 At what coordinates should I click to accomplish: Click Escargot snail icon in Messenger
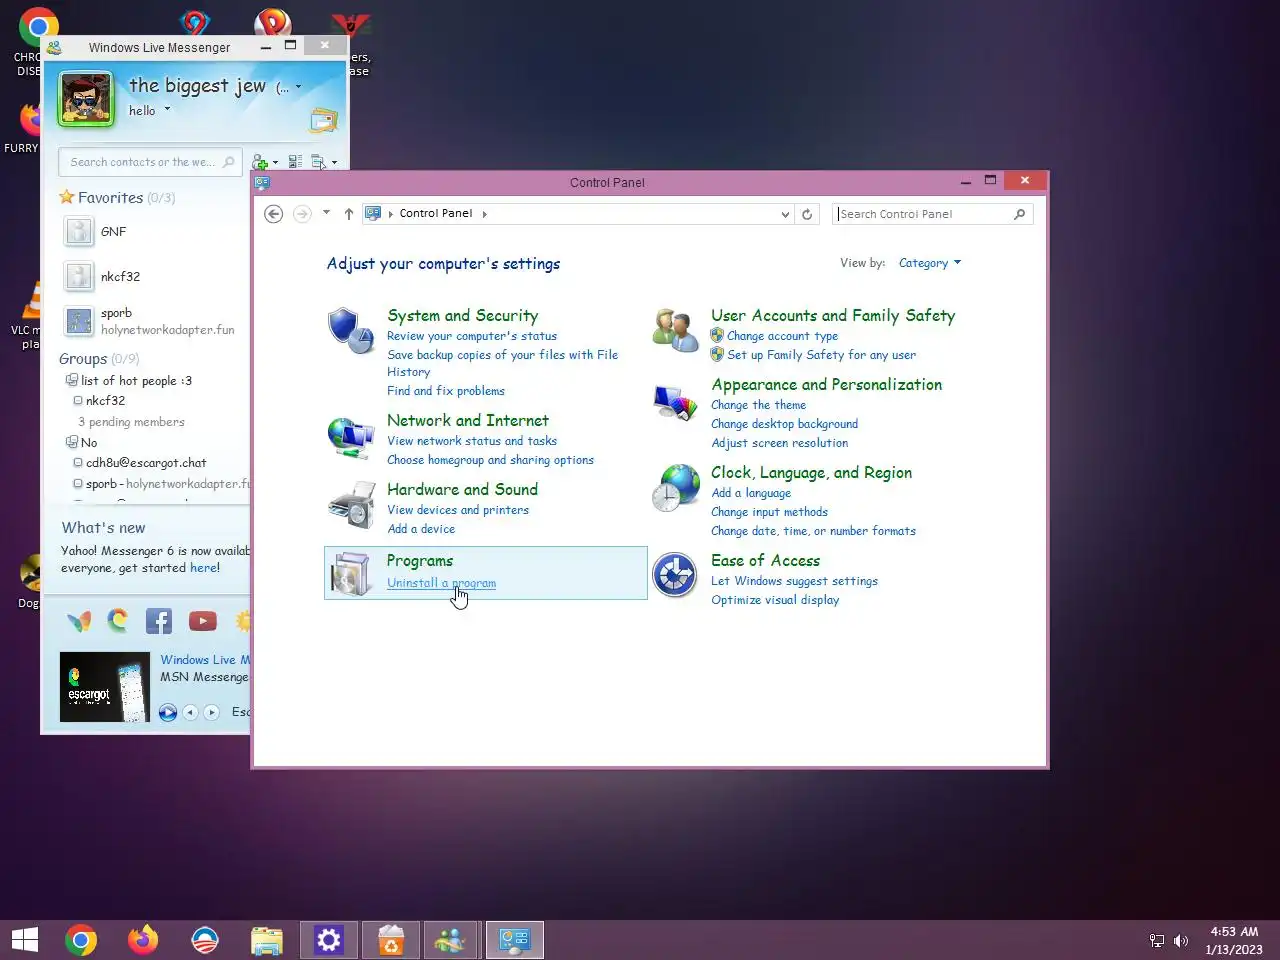pos(118,621)
